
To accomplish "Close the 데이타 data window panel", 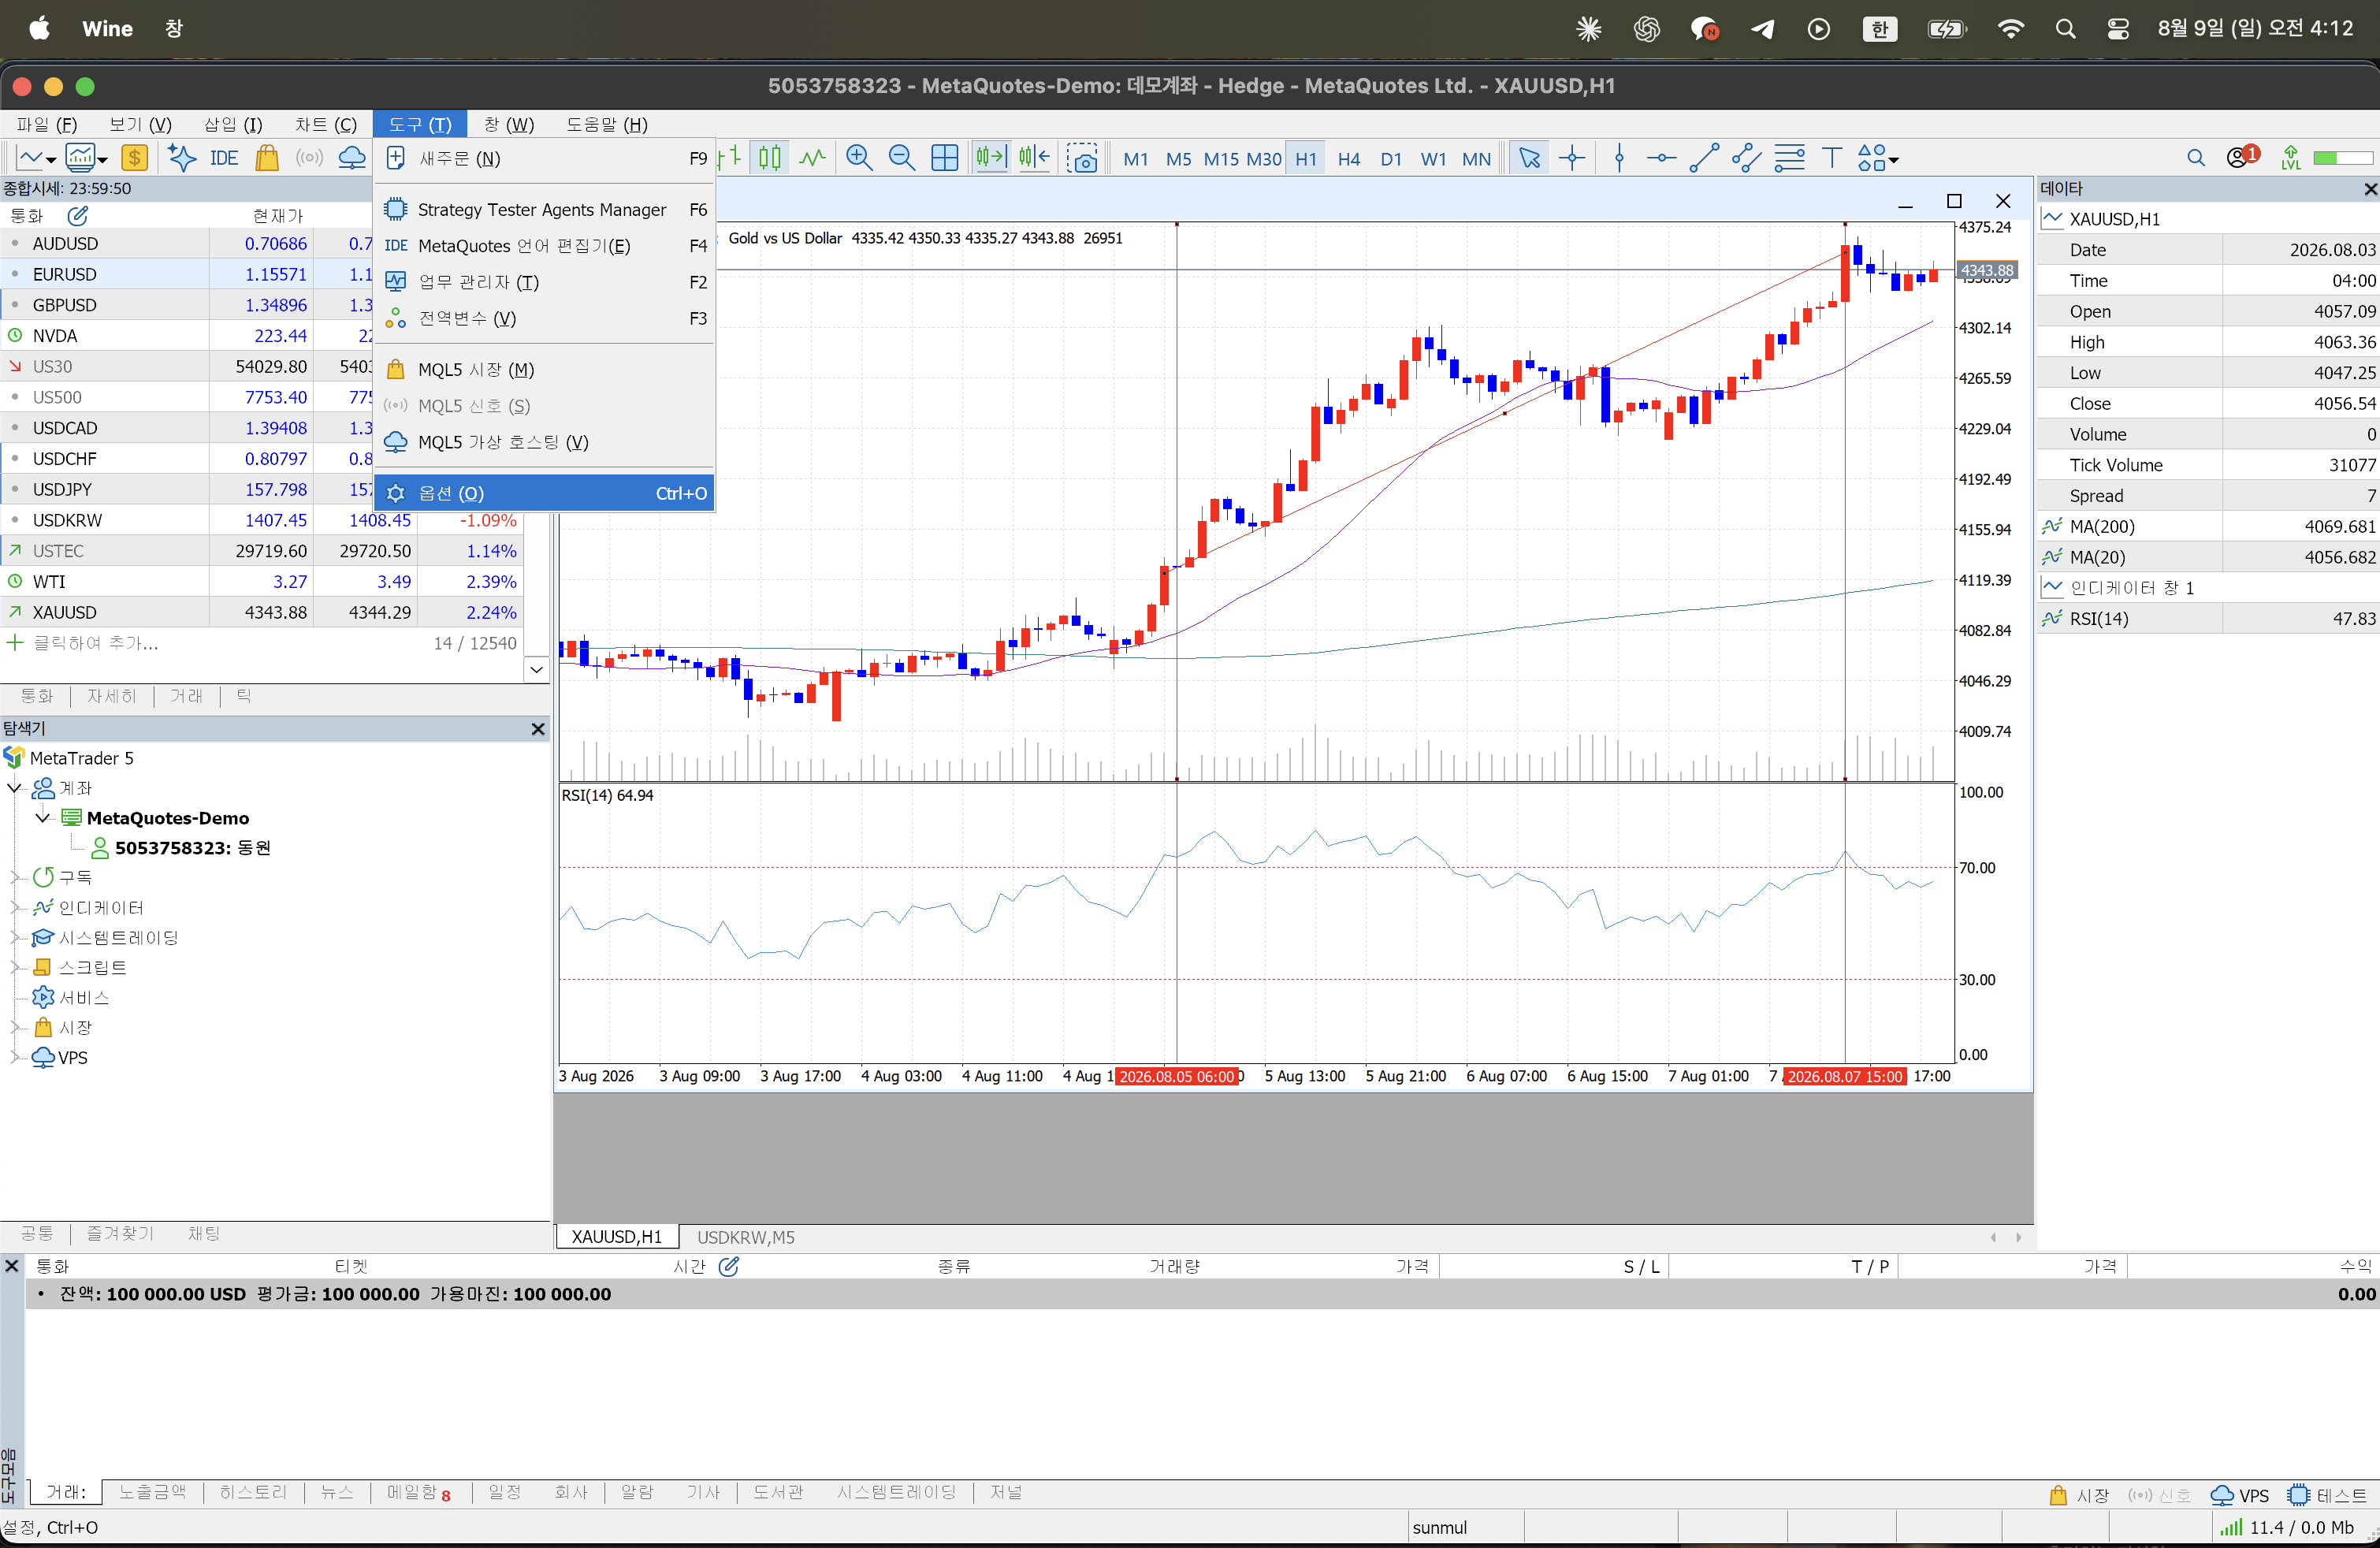I will coord(2369,189).
